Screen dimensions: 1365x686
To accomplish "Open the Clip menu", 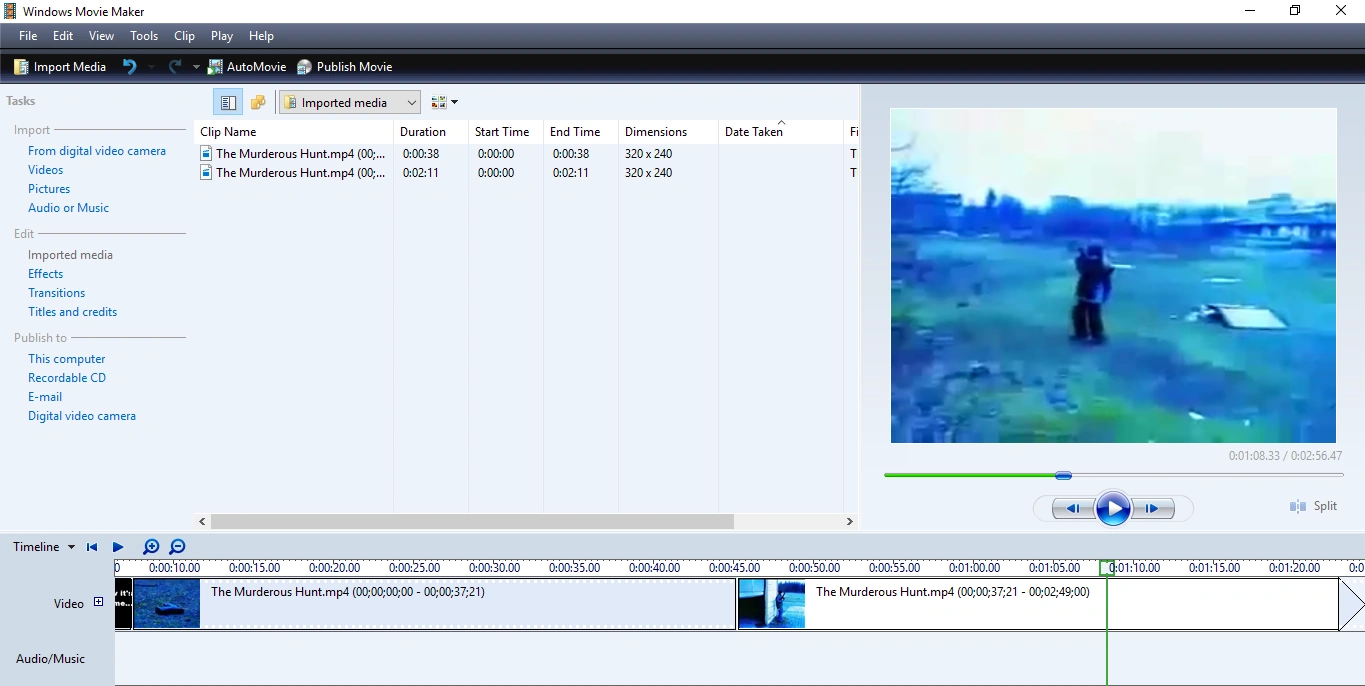I will (185, 36).
